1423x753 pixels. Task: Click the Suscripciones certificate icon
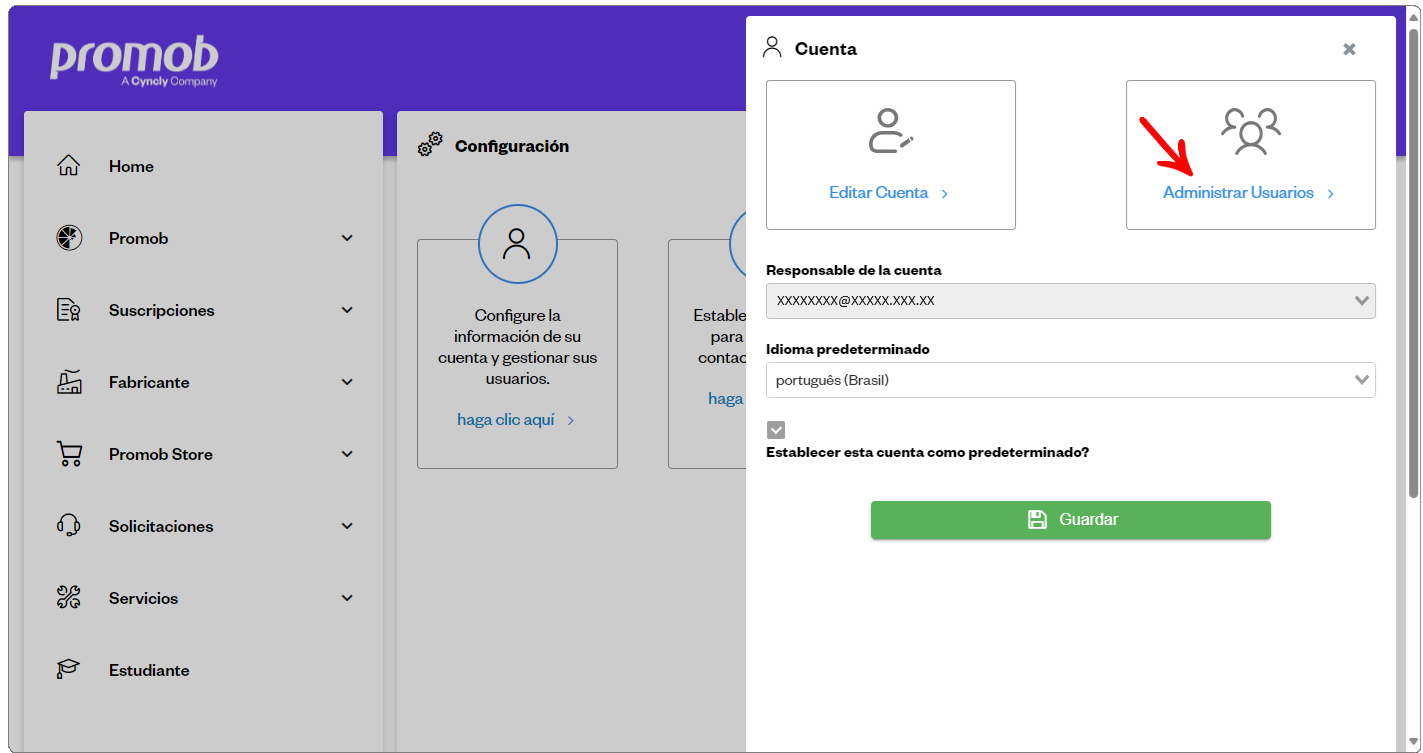[68, 310]
